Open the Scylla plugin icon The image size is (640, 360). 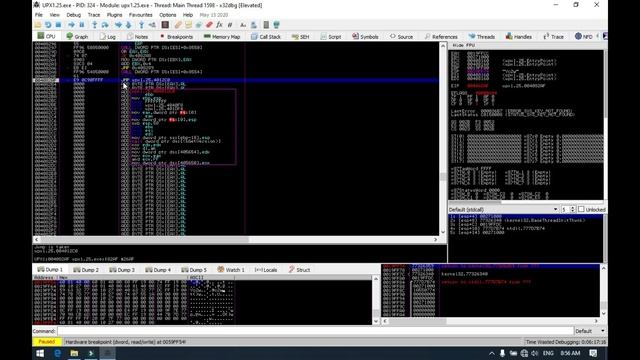coord(165,25)
